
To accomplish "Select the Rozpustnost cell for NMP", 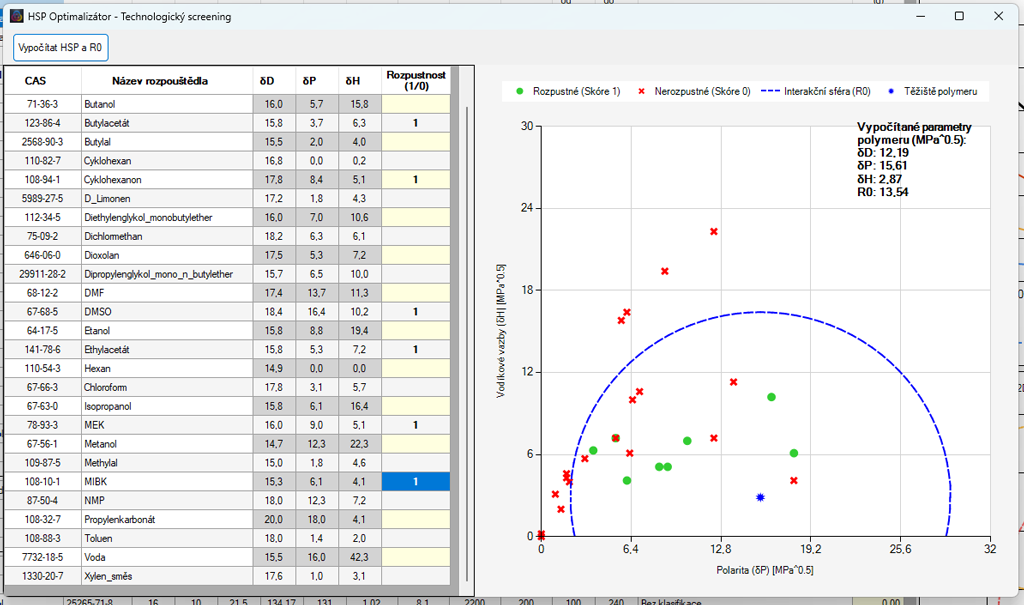I will (416, 501).
